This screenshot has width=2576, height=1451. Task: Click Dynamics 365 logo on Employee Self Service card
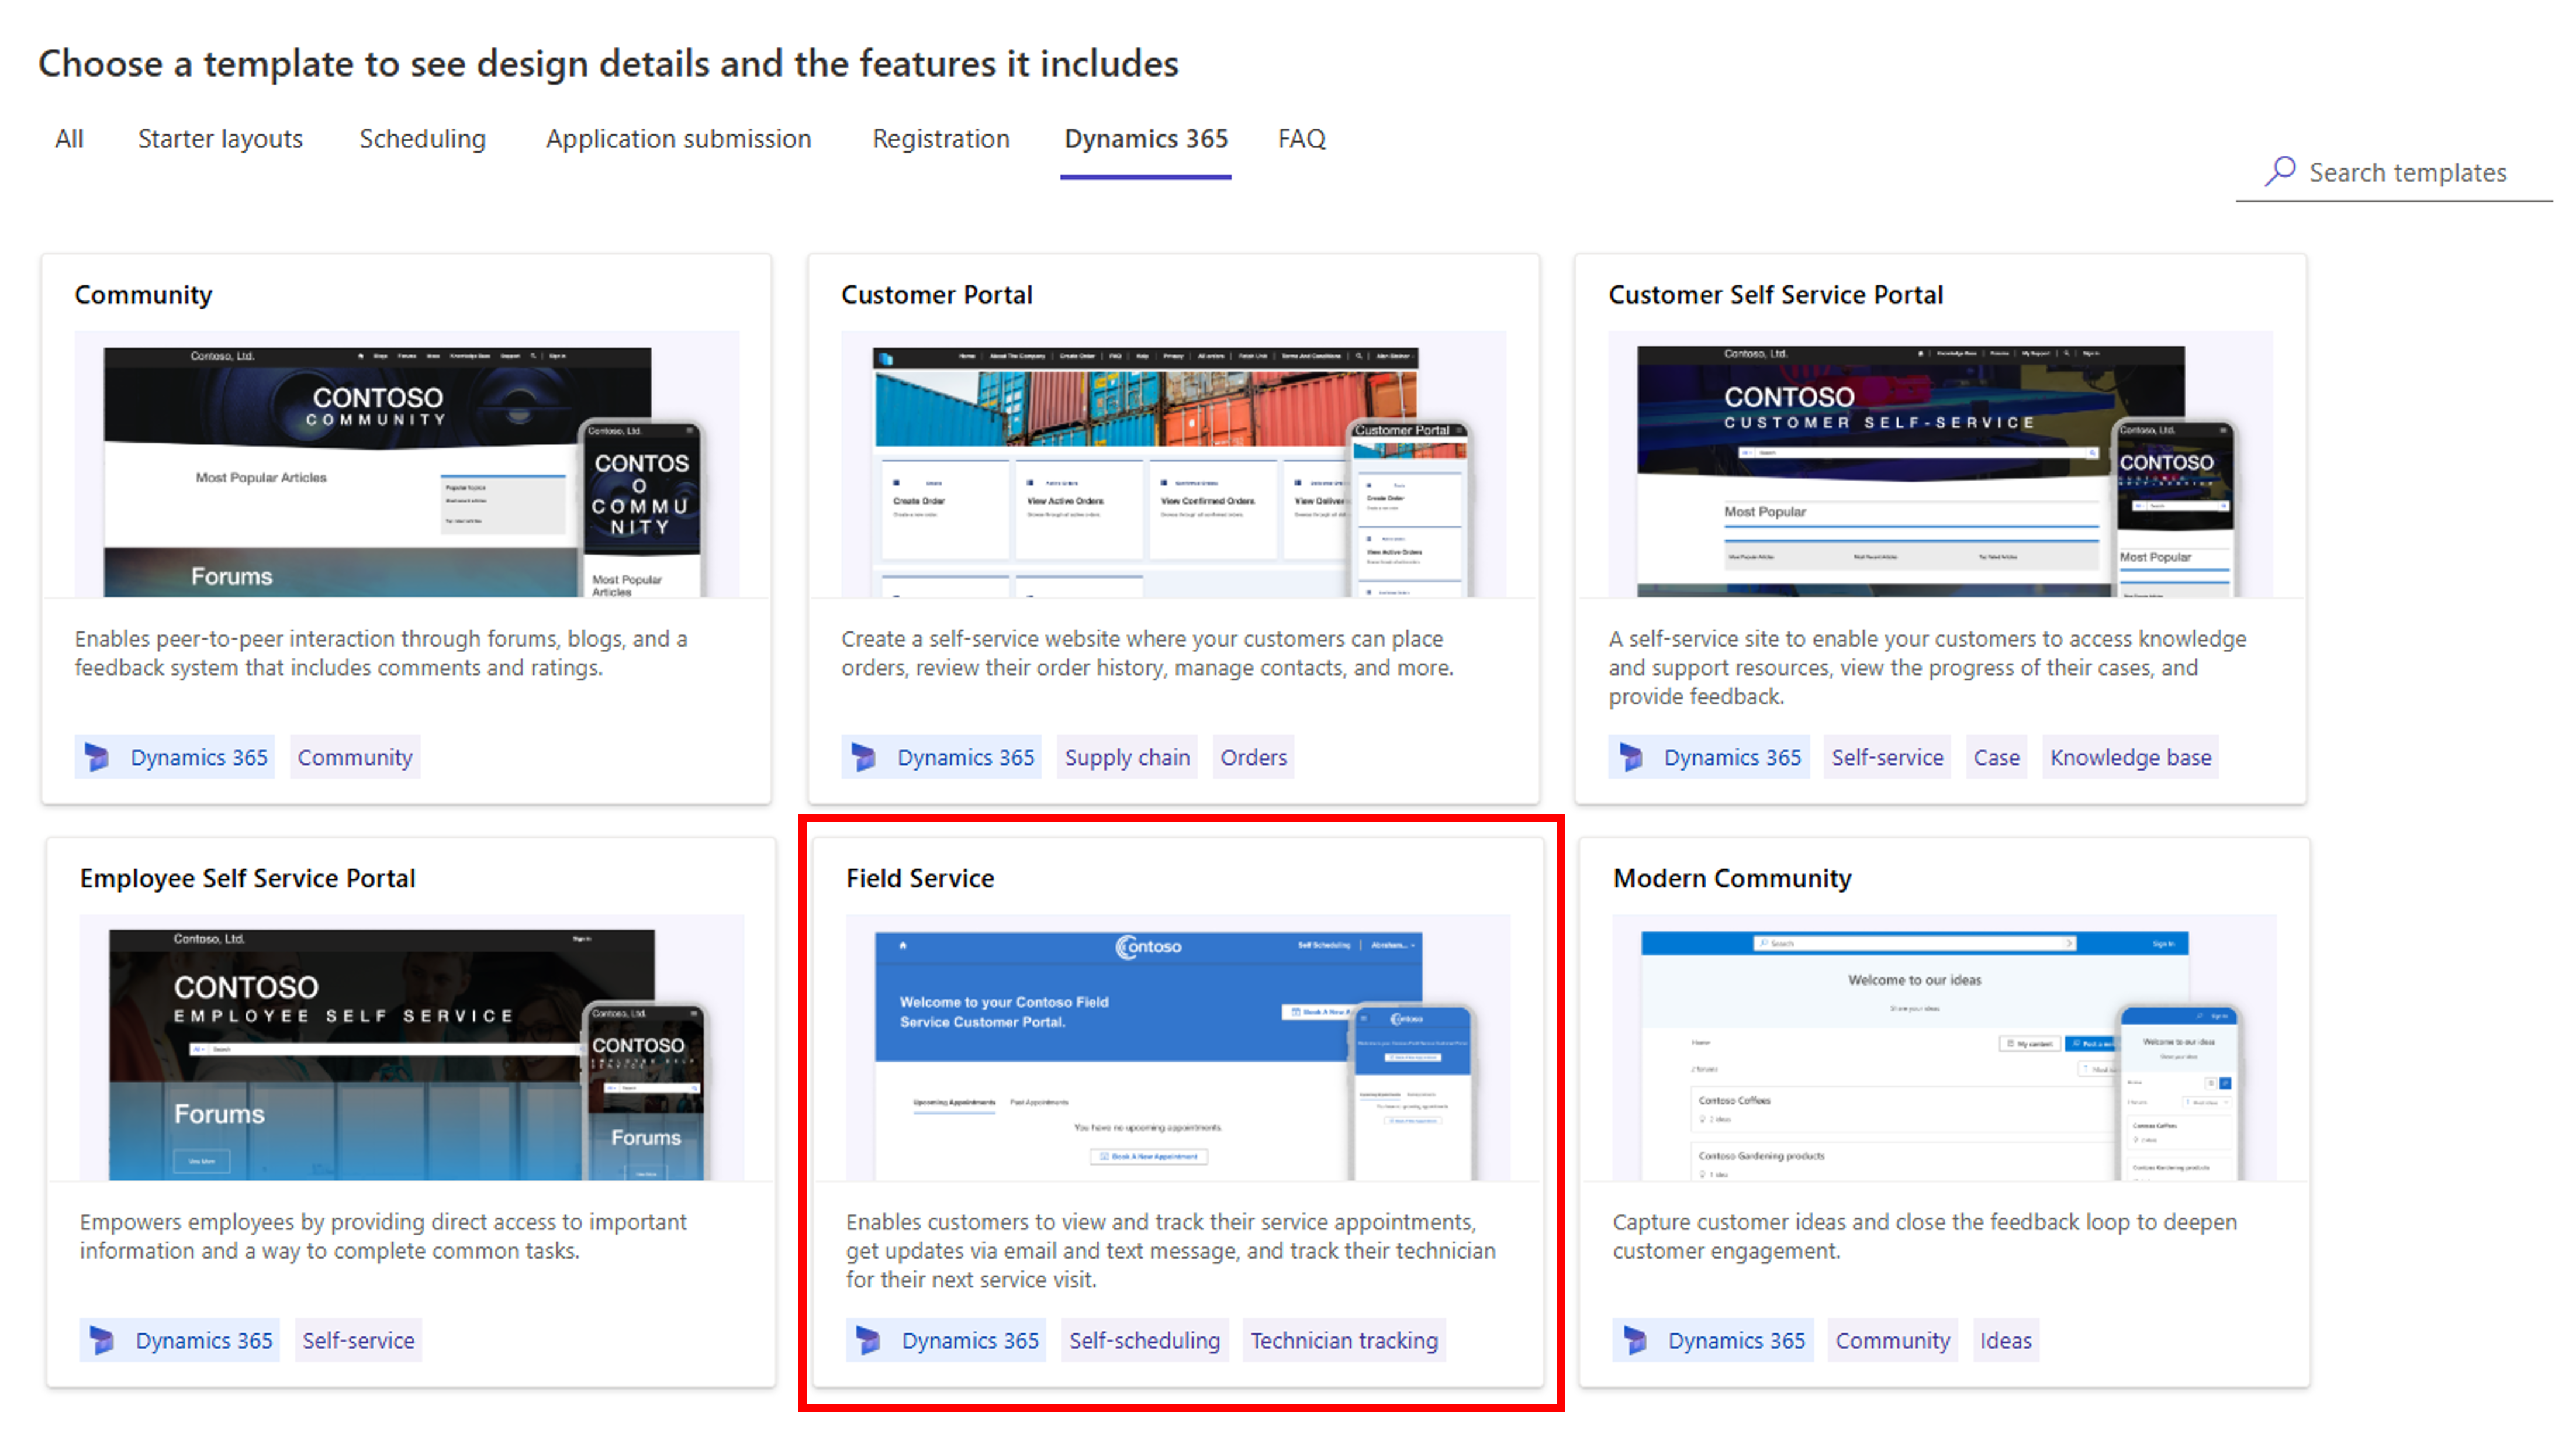(x=102, y=1340)
